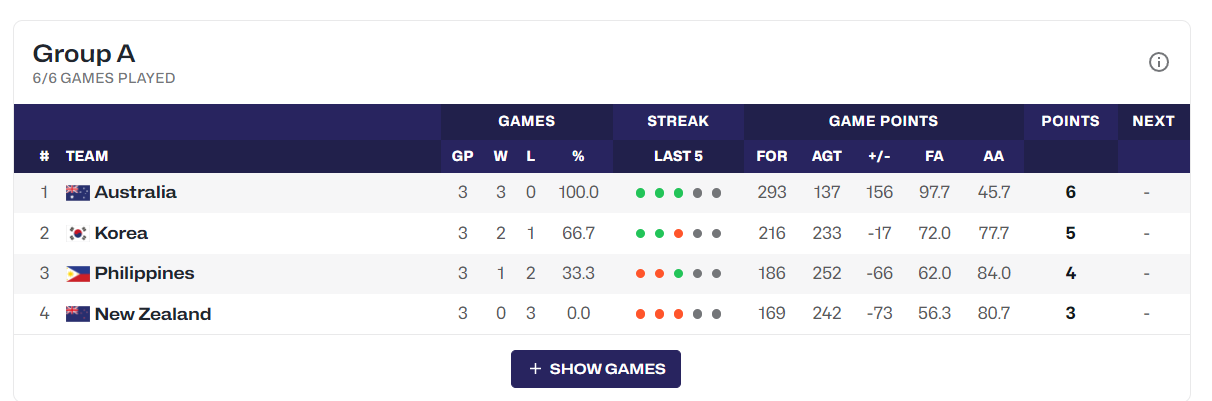Click Philippines' green streak dot
Screen dimensions: 1212x401
click(678, 274)
